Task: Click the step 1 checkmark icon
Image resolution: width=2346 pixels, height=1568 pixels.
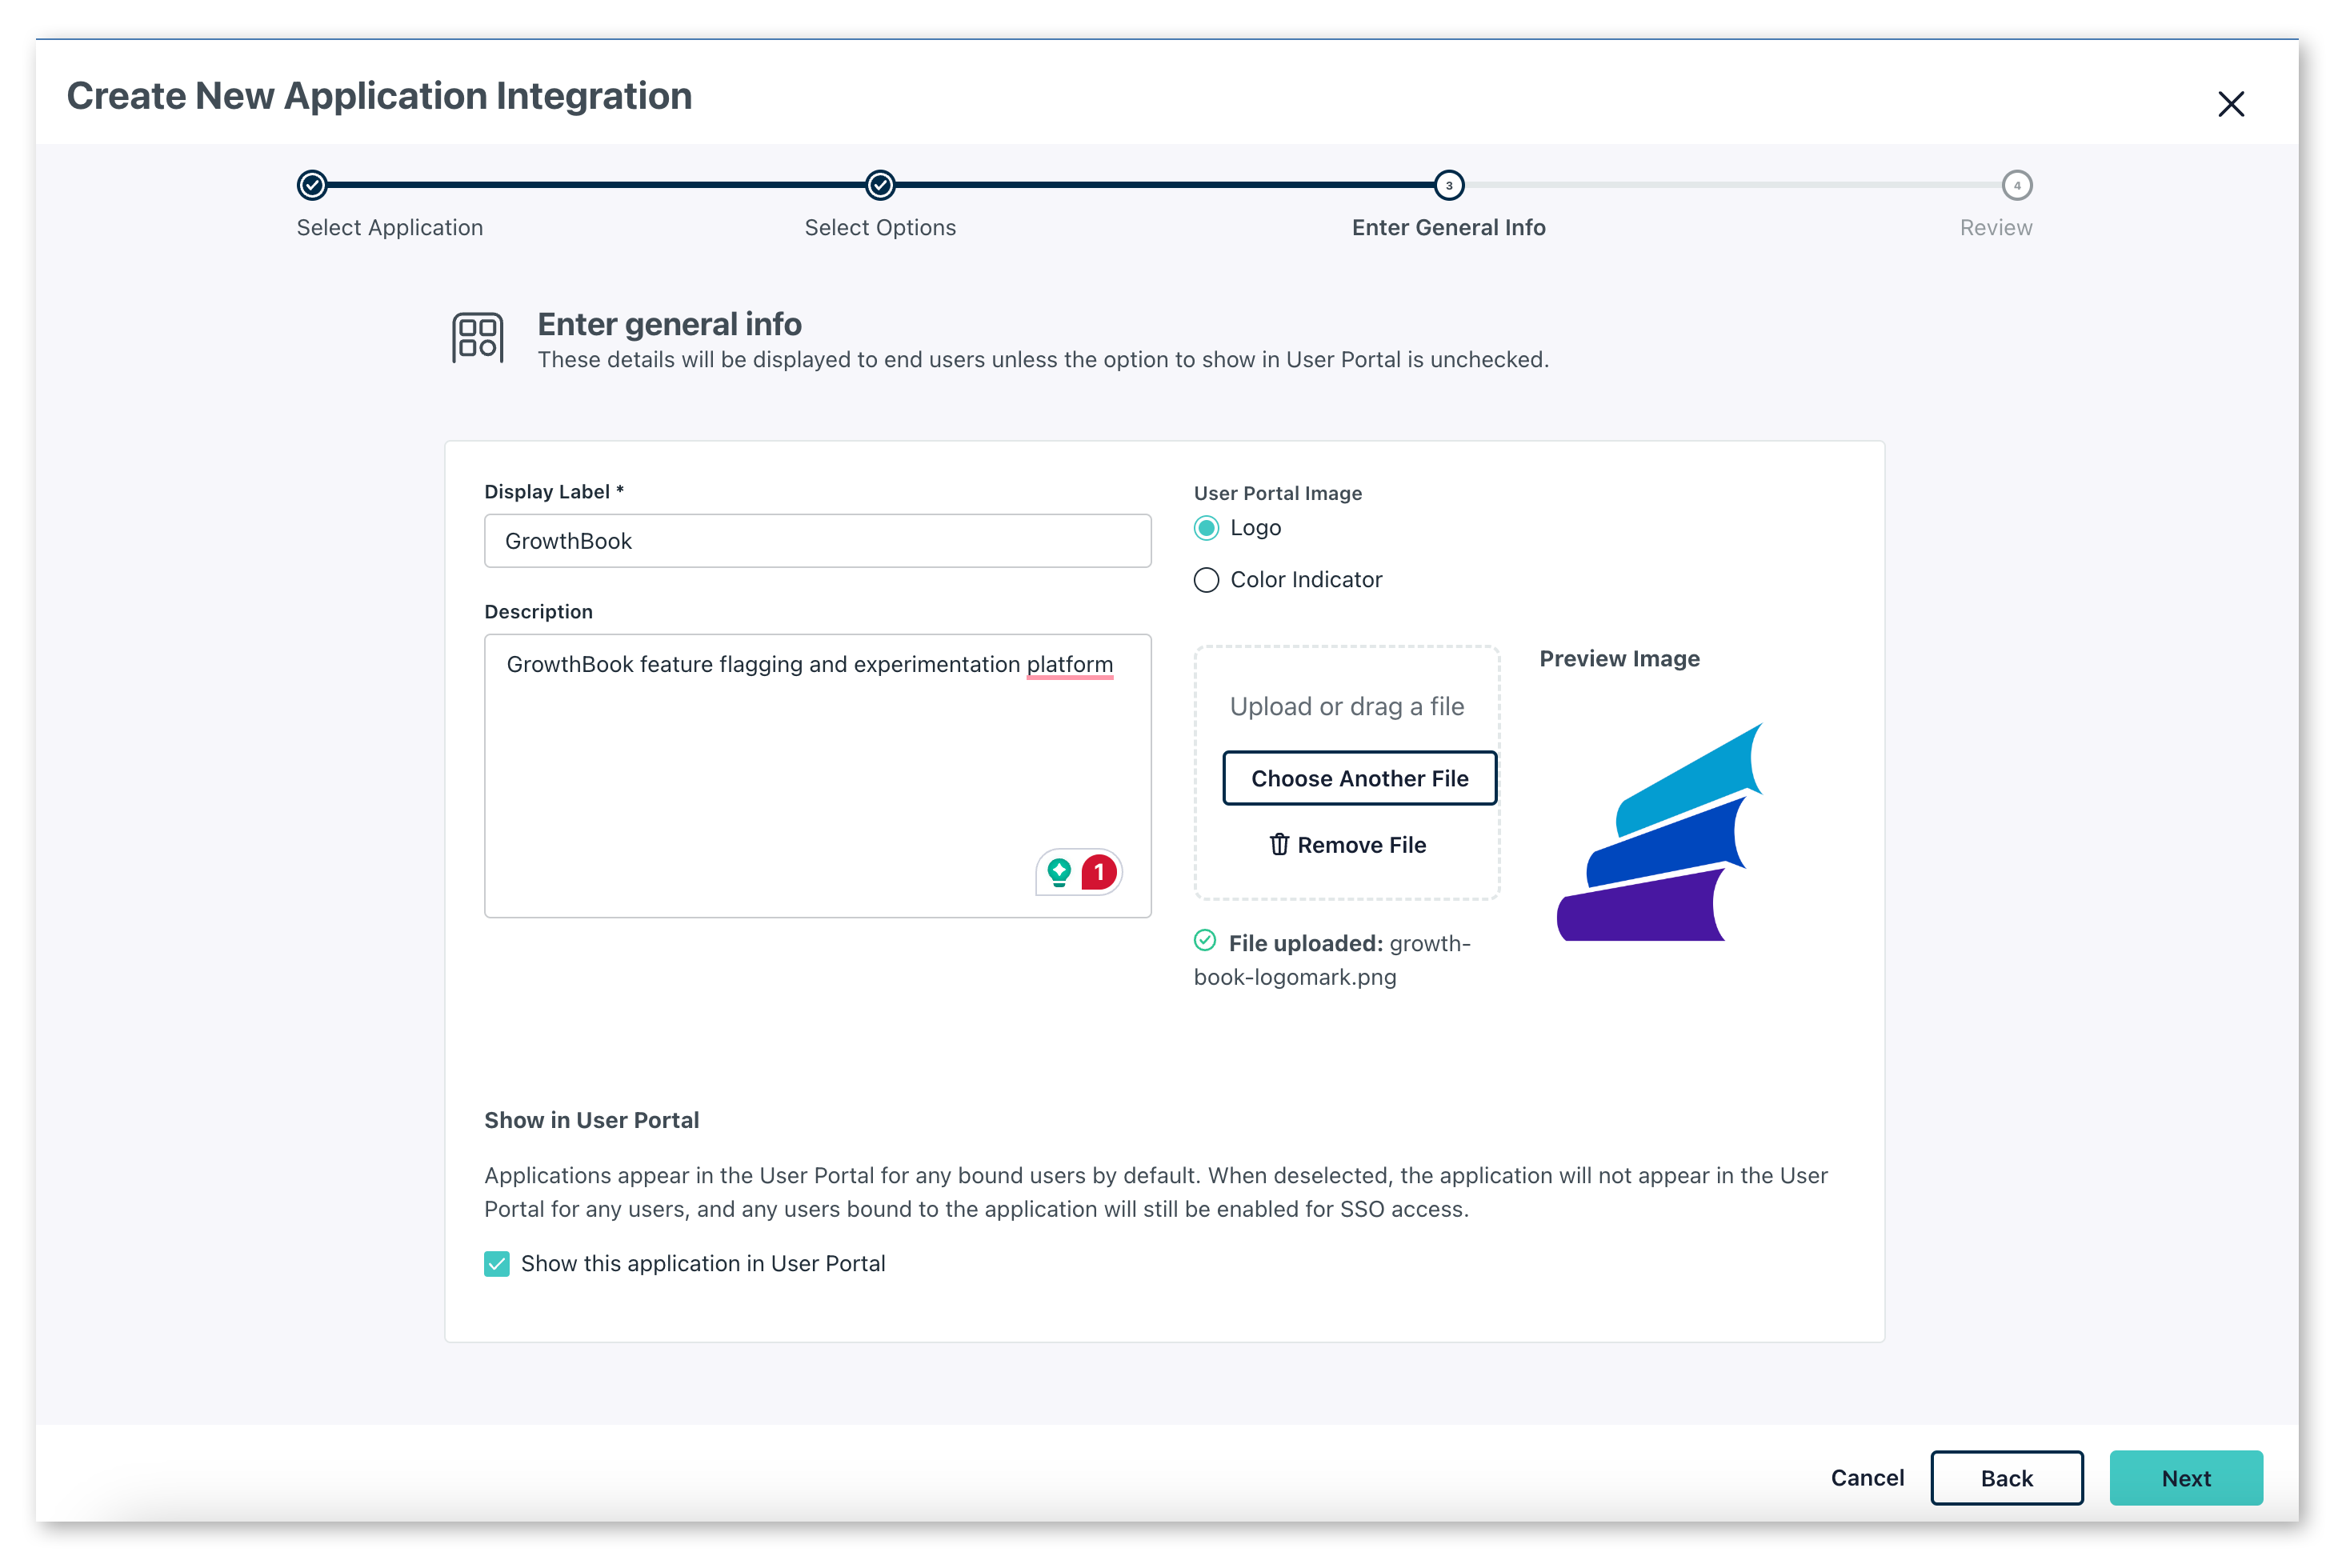Action: pos(311,186)
